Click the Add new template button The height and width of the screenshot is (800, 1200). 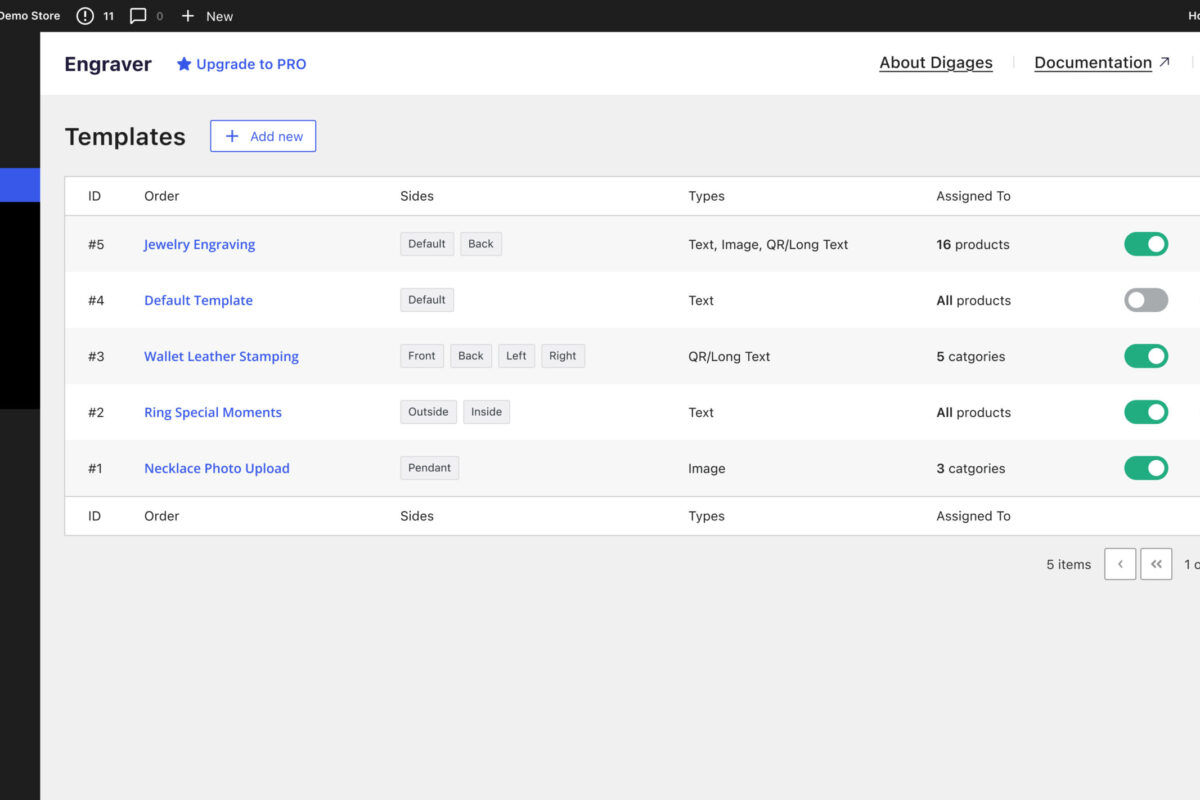point(263,136)
